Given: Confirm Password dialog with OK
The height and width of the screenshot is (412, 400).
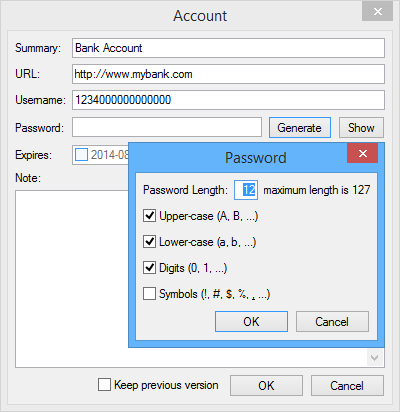Looking at the screenshot, I should click(x=251, y=322).
